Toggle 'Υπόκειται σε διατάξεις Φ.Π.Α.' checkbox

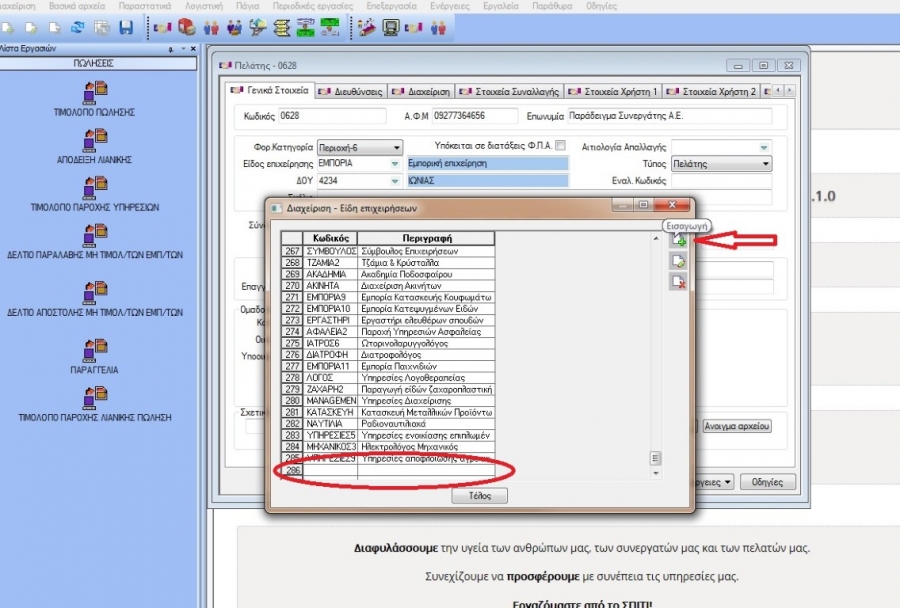coord(561,144)
